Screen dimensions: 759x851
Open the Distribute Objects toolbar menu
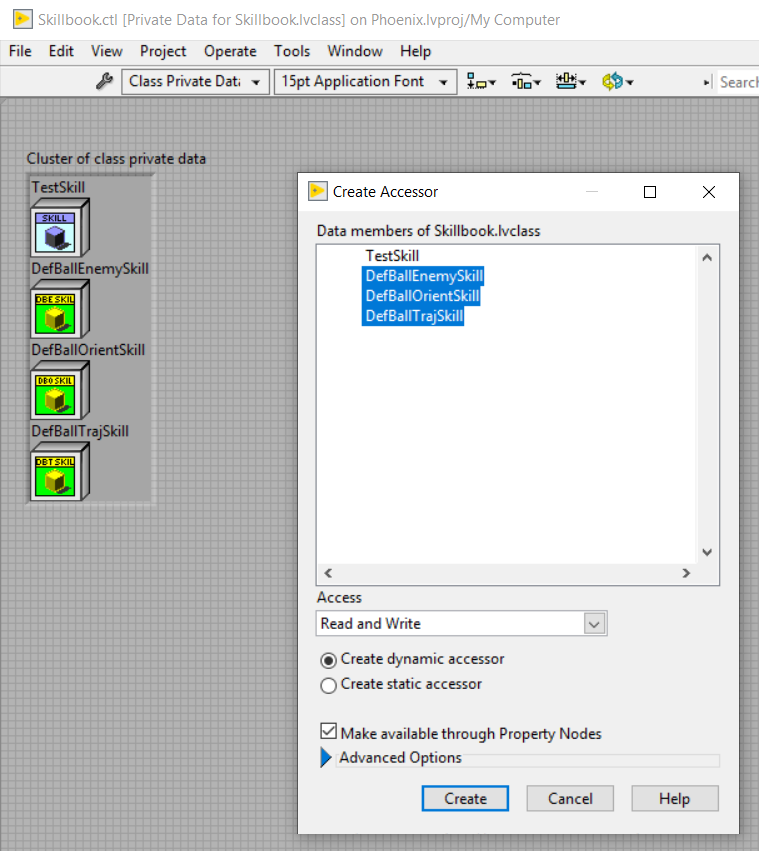coord(526,82)
